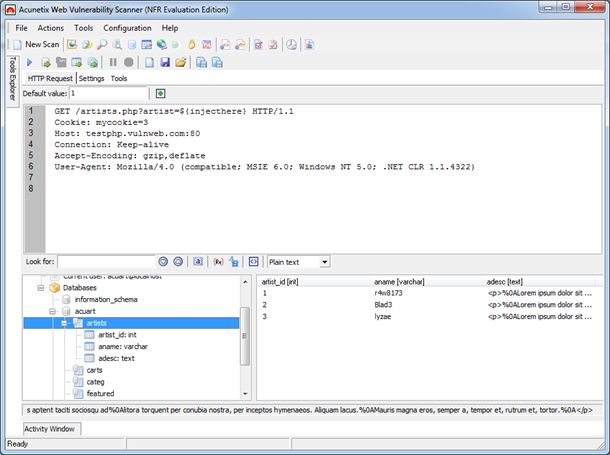The width and height of the screenshot is (610, 455).
Task: Open the Plain text syntax dropdown
Action: click(324, 262)
